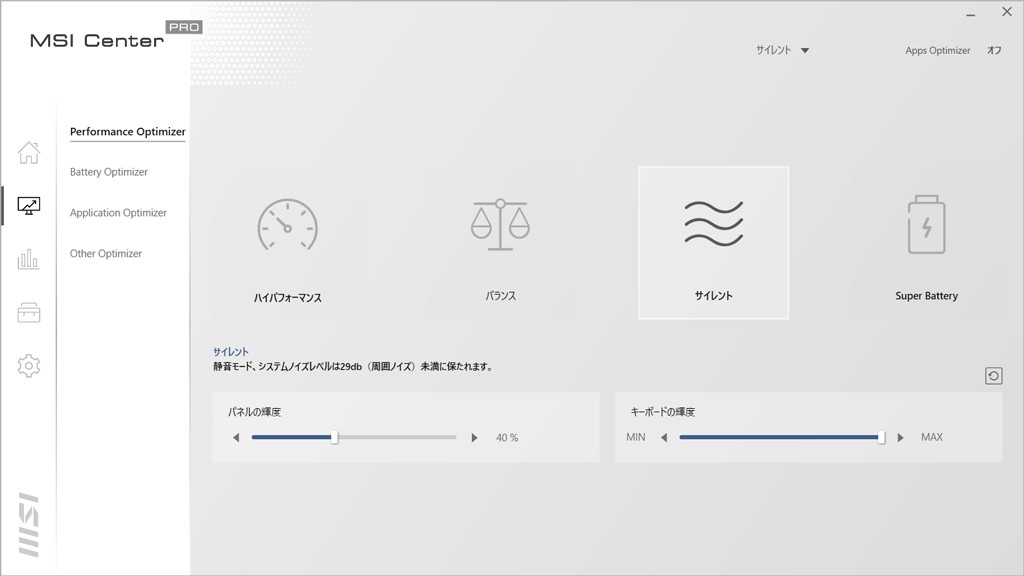Click the 静音モード description text
This screenshot has height=576, width=1024.
click(353, 366)
